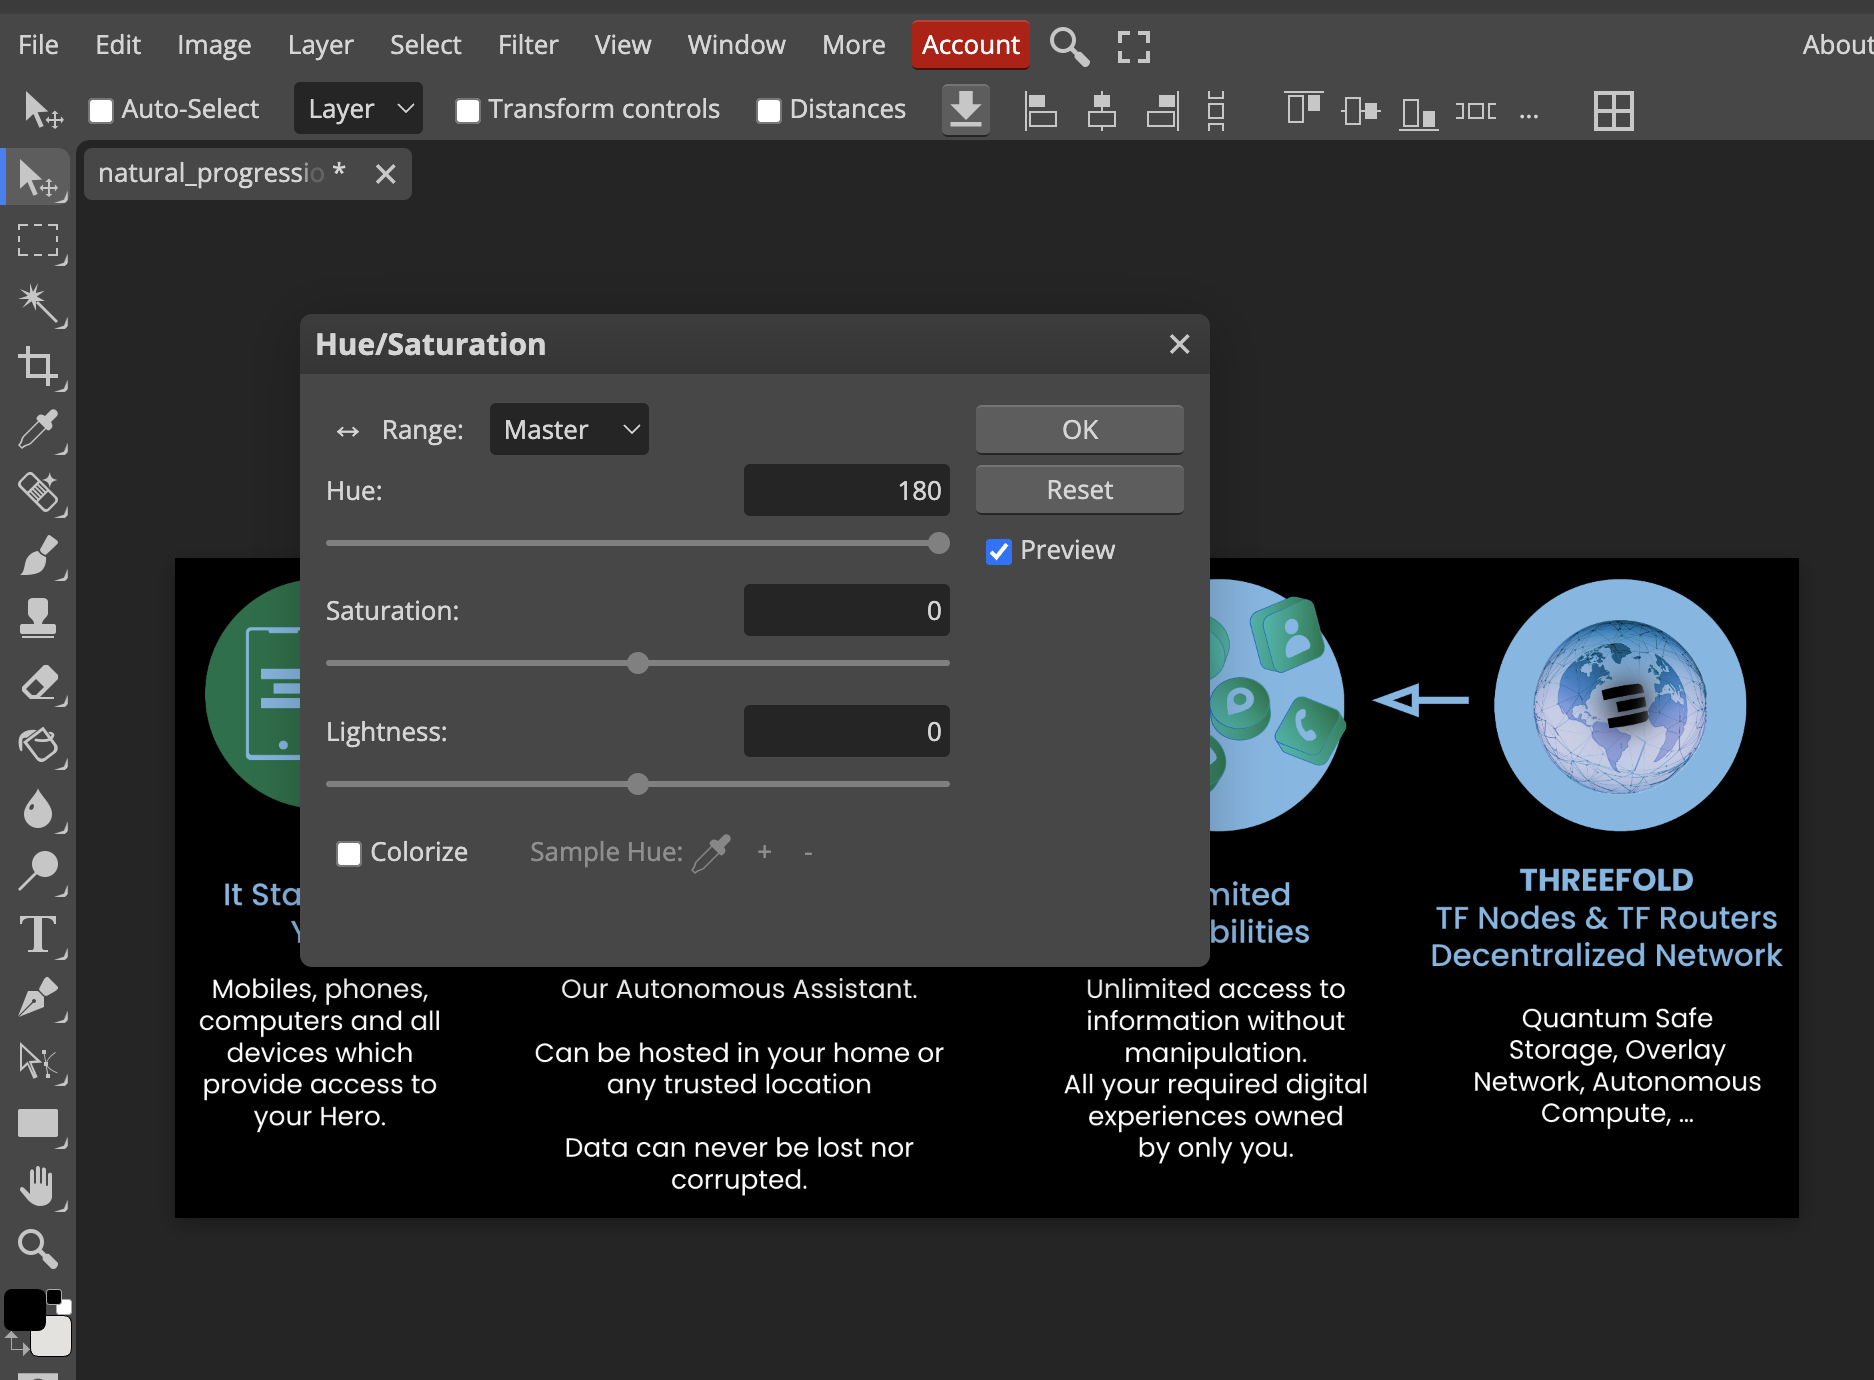This screenshot has height=1380, width=1874.
Task: Choose the Type tool
Action: point(37,935)
